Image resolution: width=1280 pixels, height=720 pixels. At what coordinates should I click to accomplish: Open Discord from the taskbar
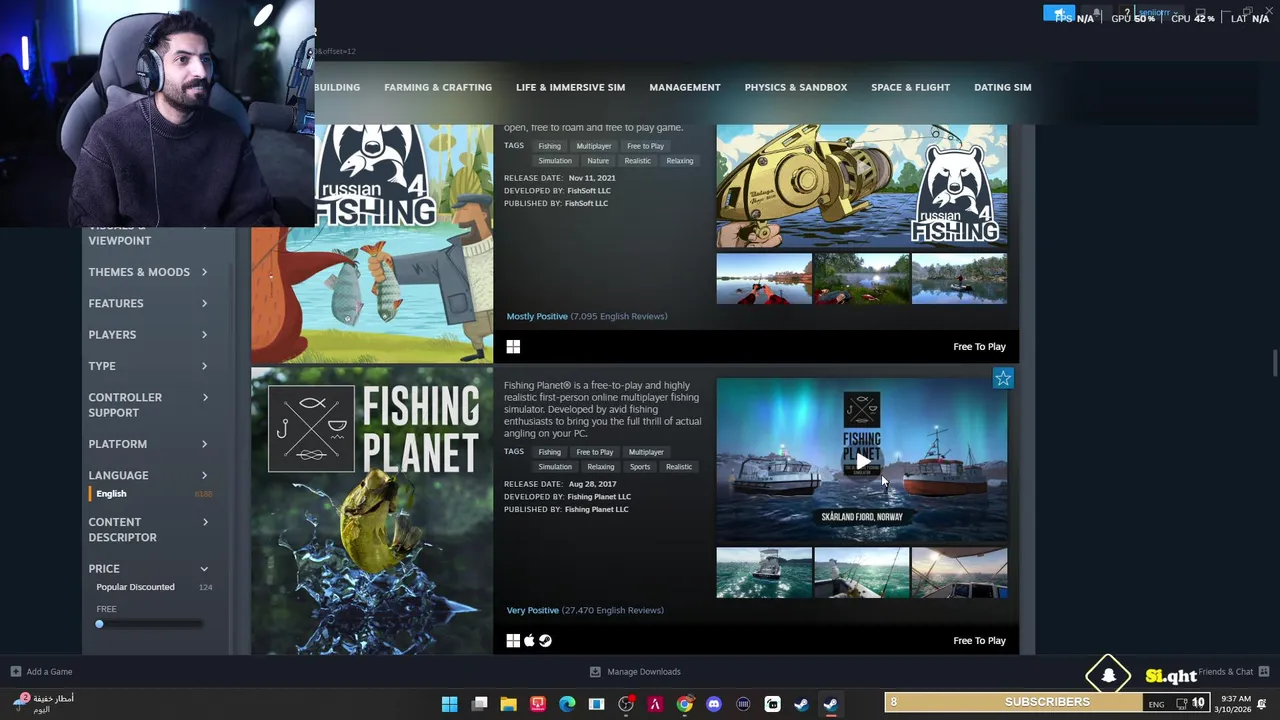point(713,704)
